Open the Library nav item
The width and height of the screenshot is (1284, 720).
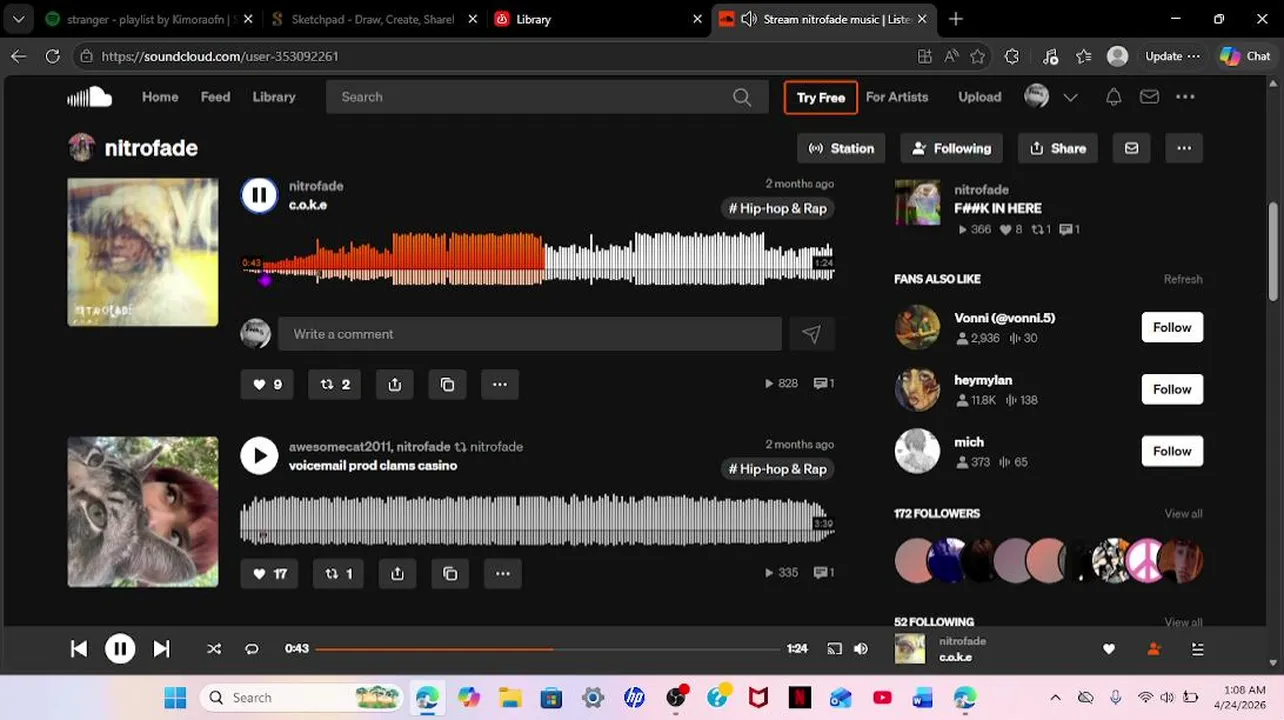(x=274, y=97)
